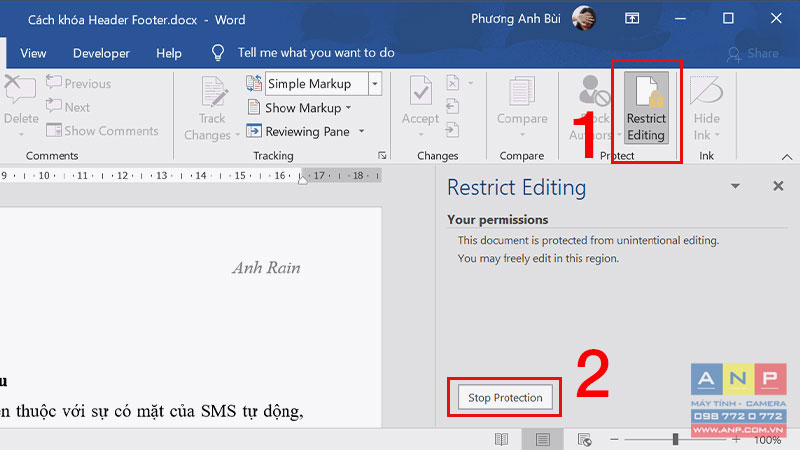The image size is (800, 450).
Task: Click the Tell me lightbulb icon
Action: click(218, 53)
